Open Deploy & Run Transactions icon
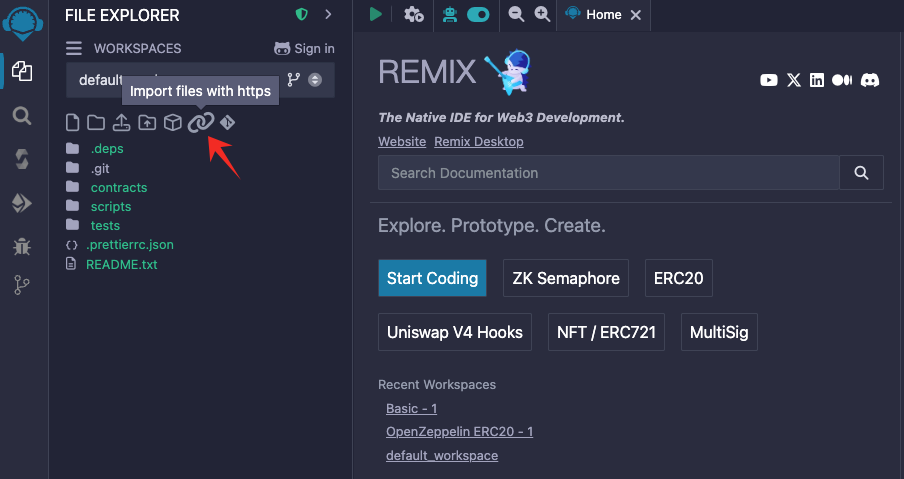Screen dimensions: 904x479 [x=22, y=203]
